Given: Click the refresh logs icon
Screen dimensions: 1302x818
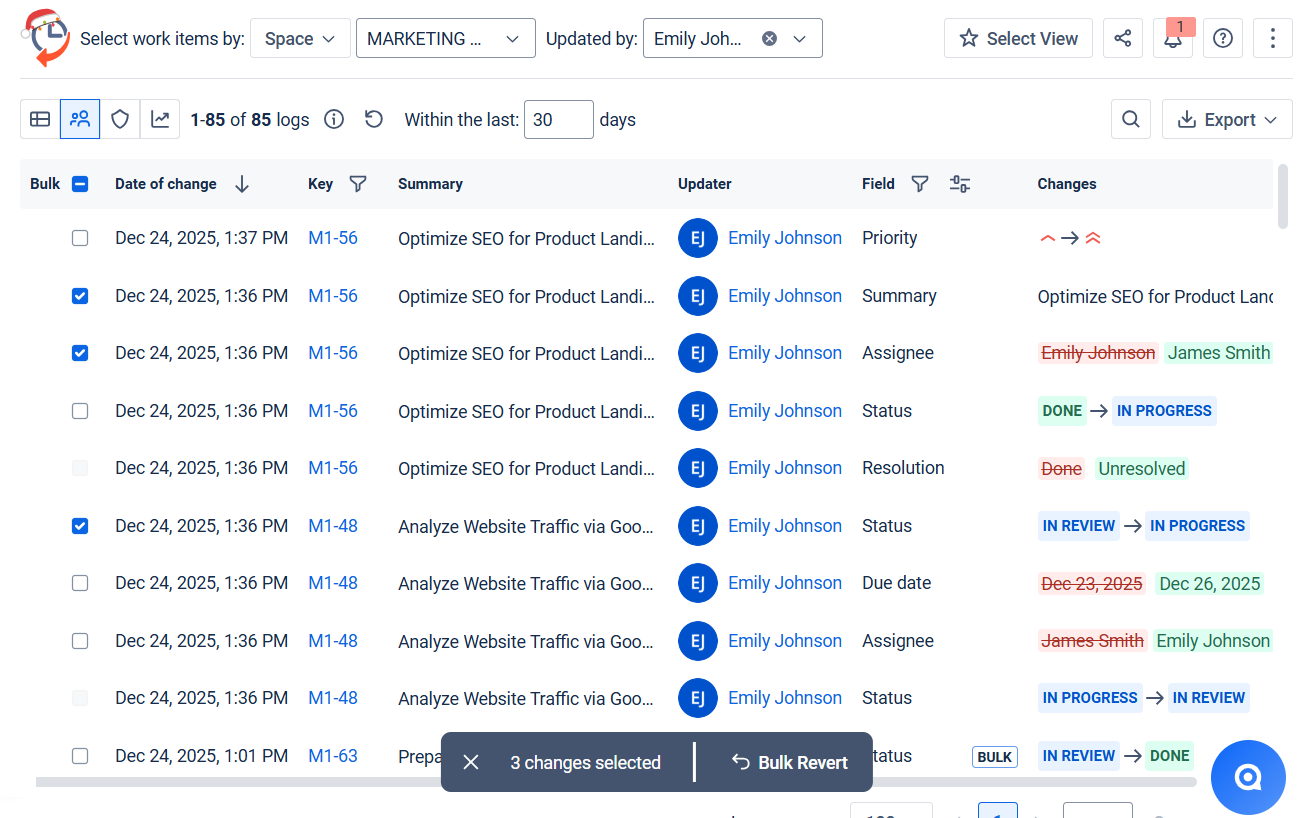Looking at the screenshot, I should [373, 120].
